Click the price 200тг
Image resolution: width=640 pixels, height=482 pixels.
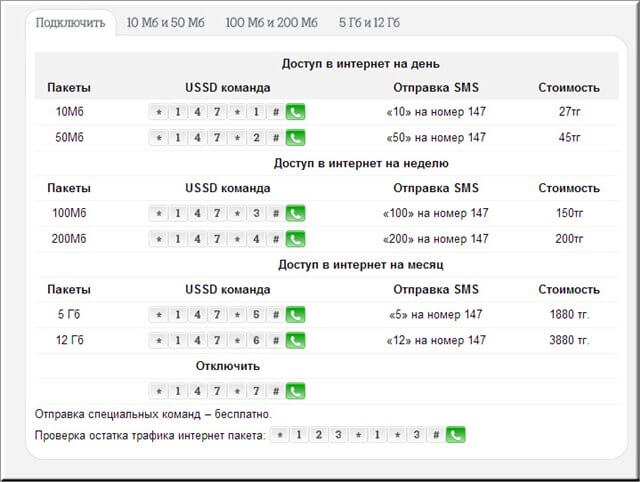click(x=569, y=238)
